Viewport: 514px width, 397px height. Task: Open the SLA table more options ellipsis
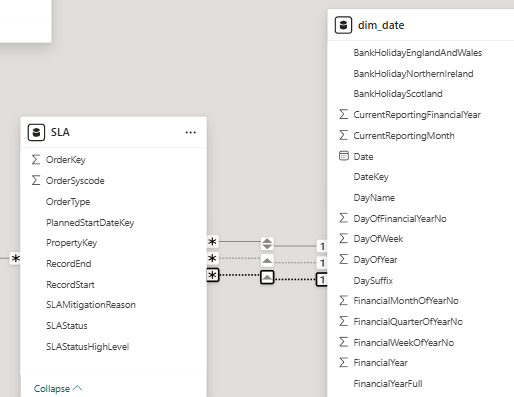[191, 133]
